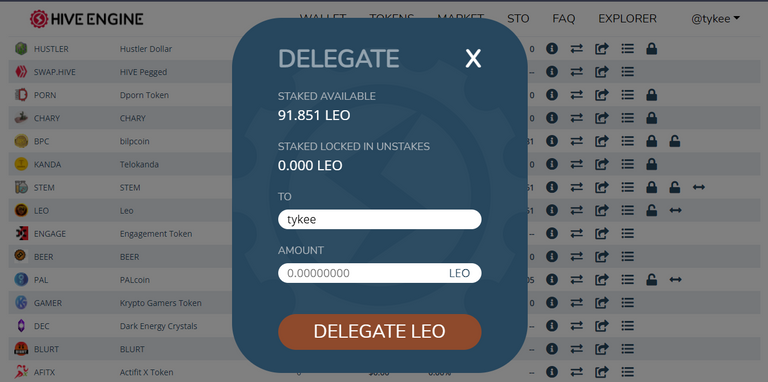
Task: Open the FAQ menu item
Action: [564, 19]
